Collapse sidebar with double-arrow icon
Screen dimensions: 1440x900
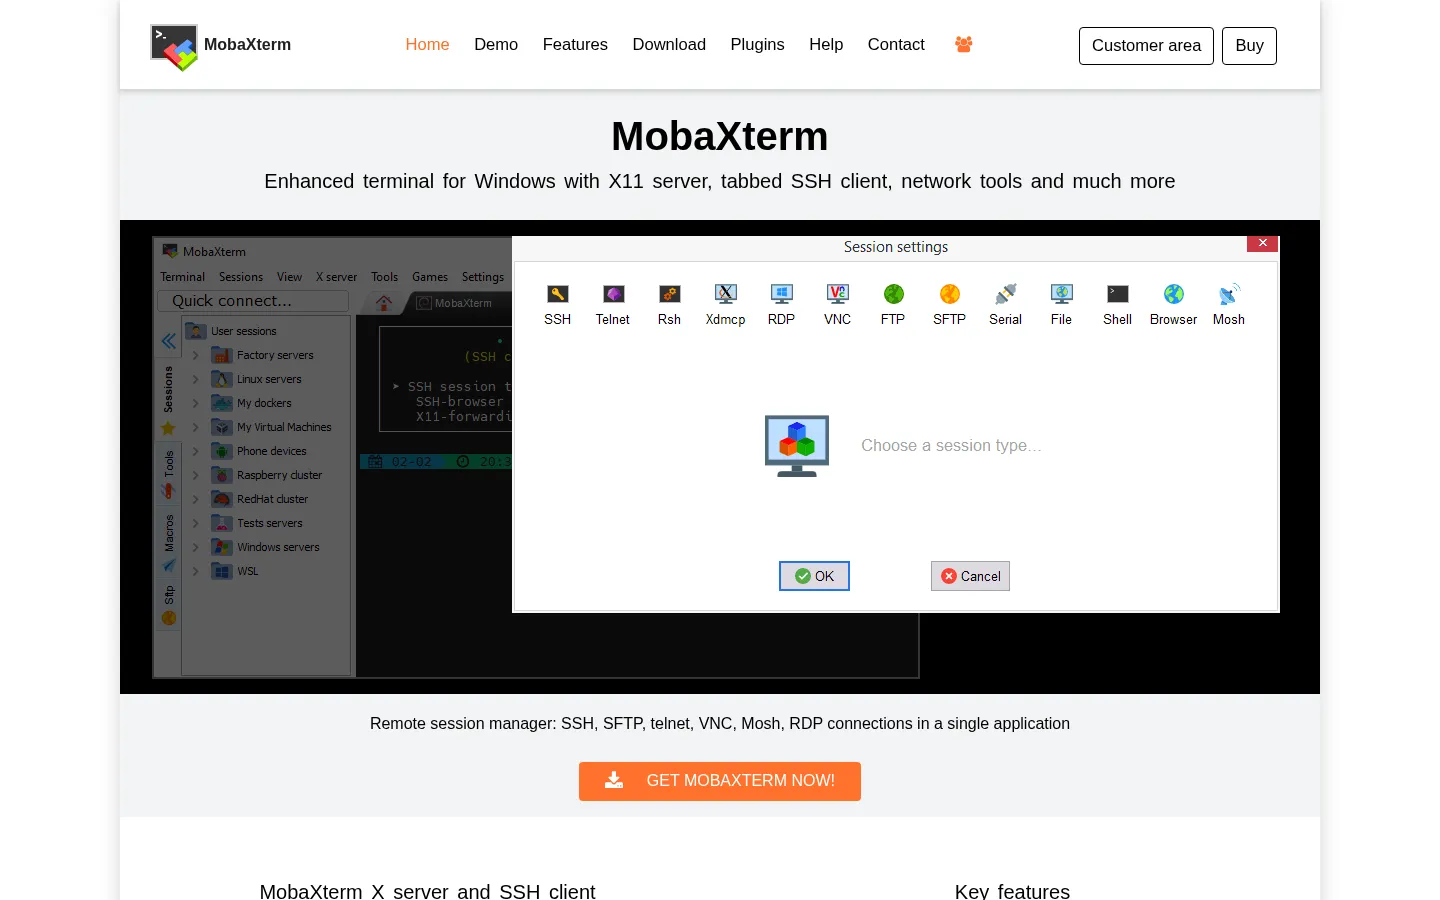pos(169,341)
